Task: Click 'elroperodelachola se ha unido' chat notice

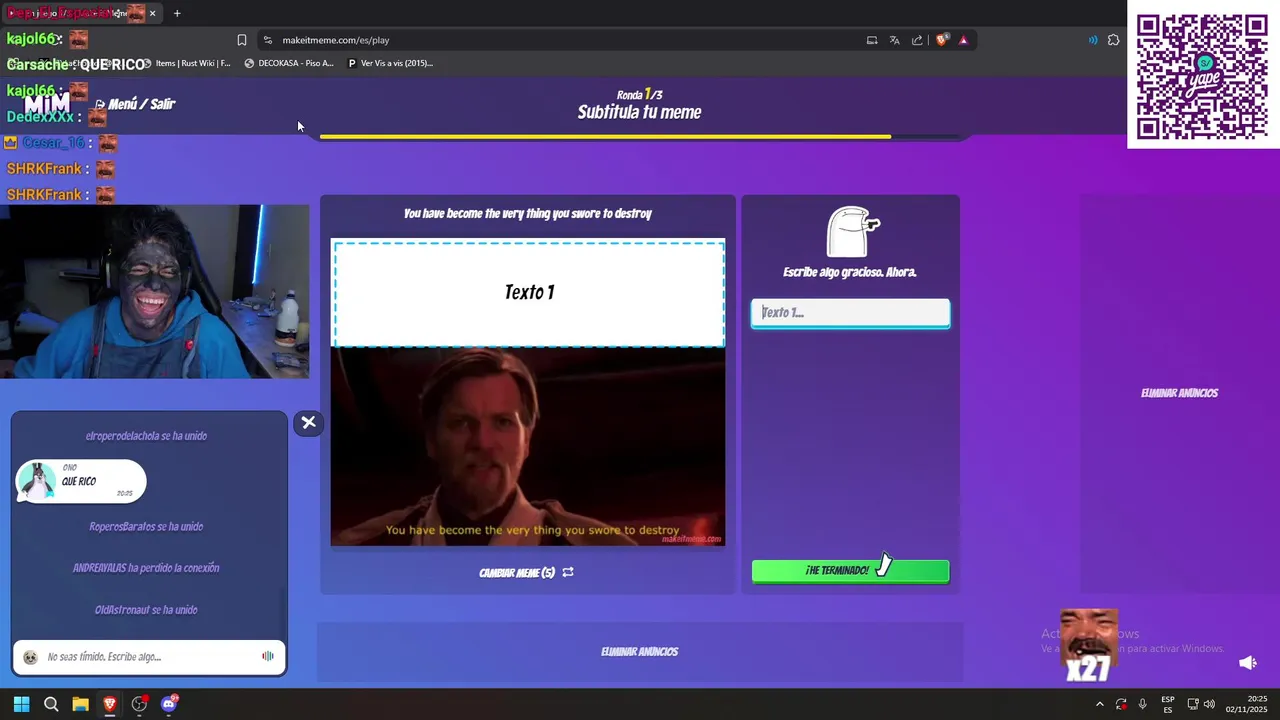Action: pos(146,436)
